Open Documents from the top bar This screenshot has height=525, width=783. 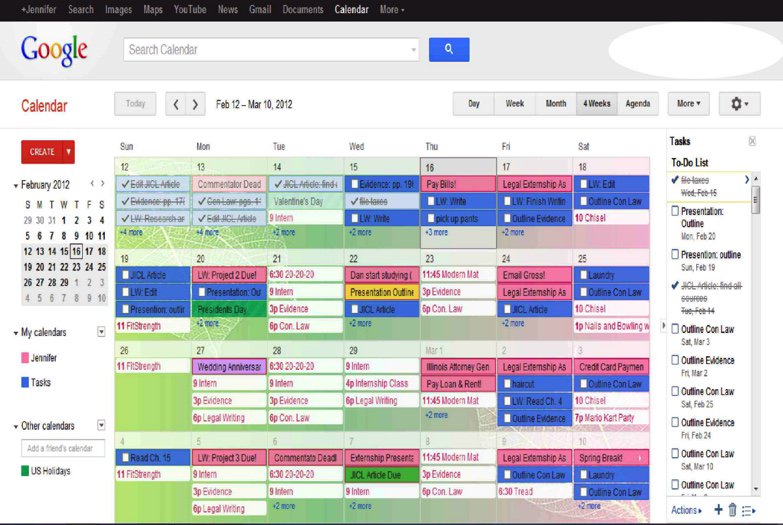(303, 9)
